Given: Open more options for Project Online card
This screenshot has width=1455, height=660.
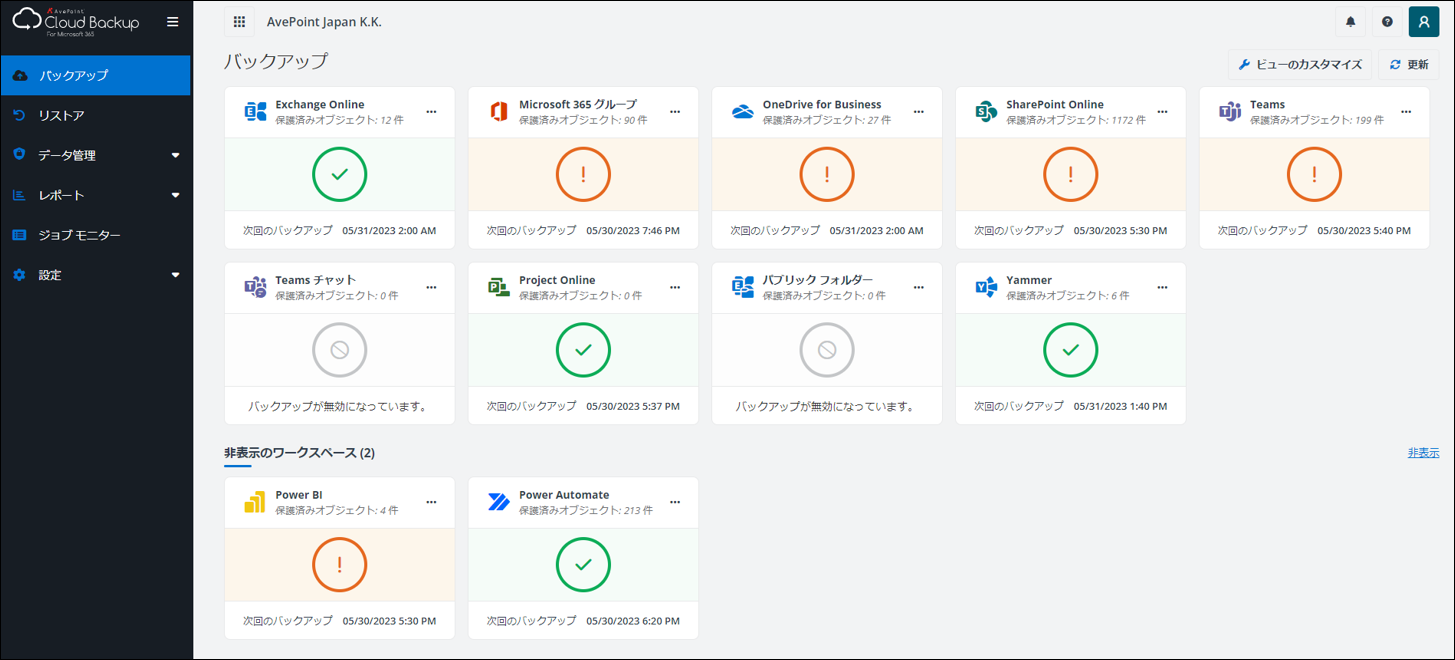Looking at the screenshot, I should tap(675, 288).
